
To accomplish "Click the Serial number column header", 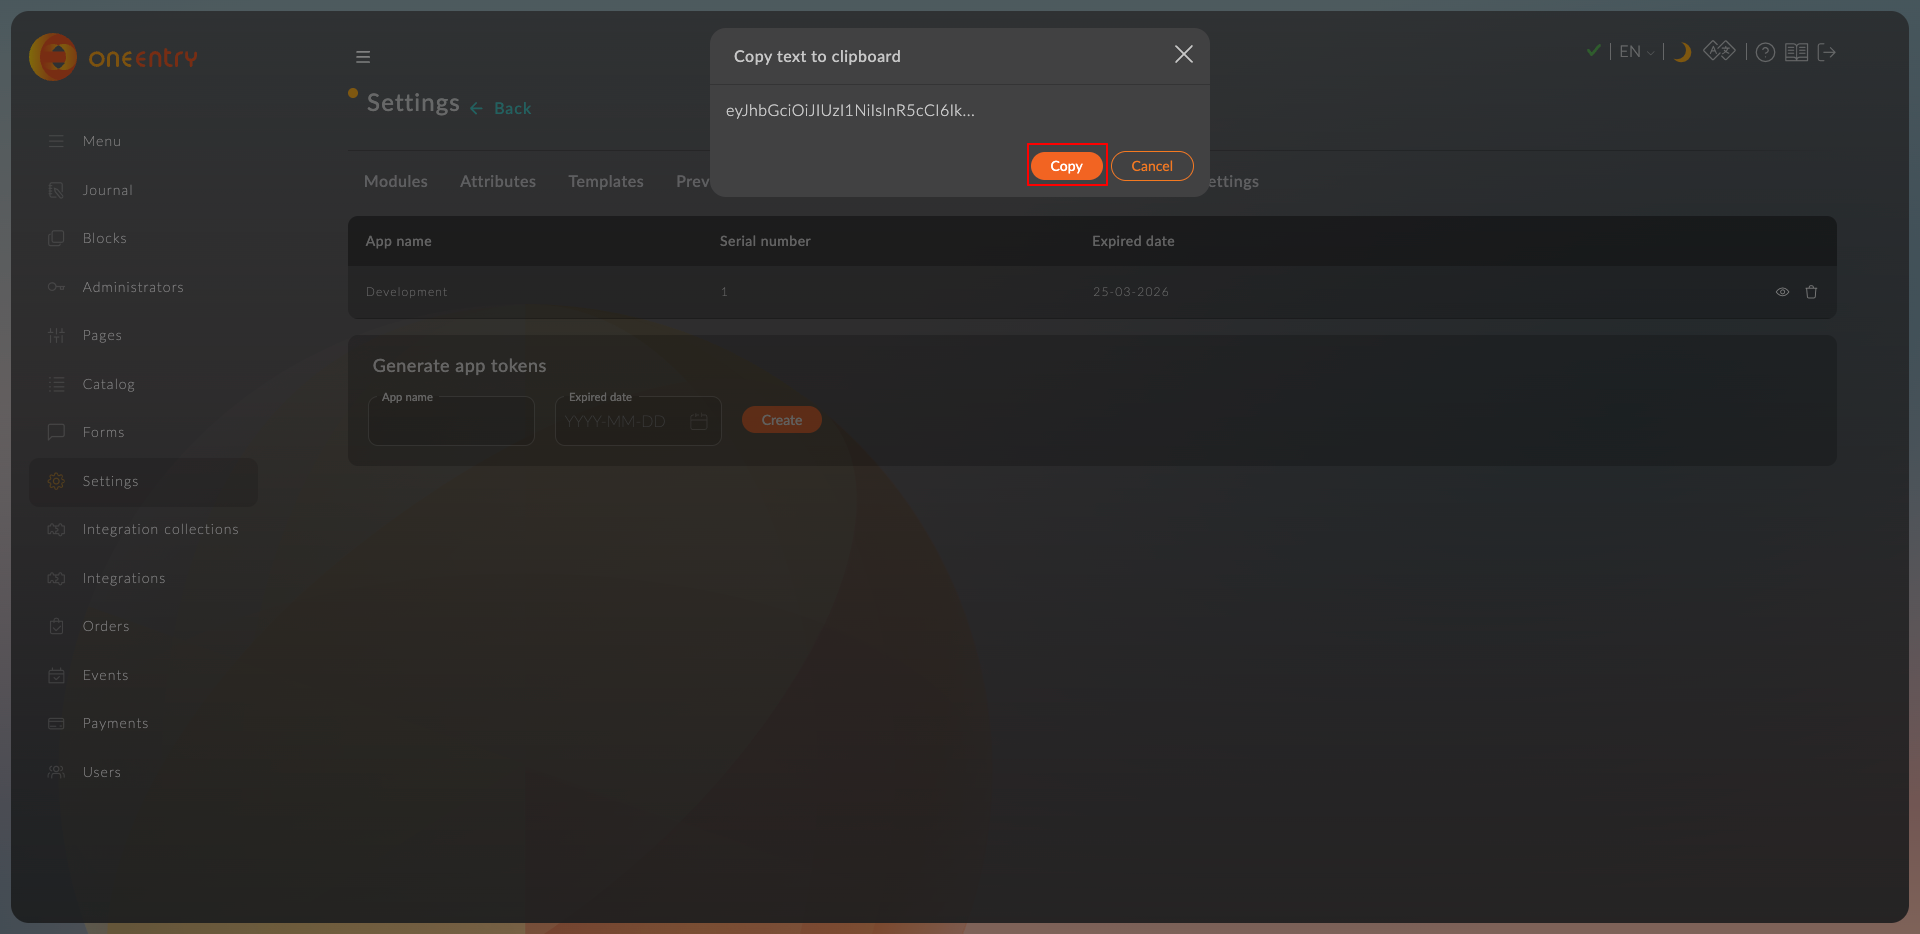I will (x=765, y=241).
